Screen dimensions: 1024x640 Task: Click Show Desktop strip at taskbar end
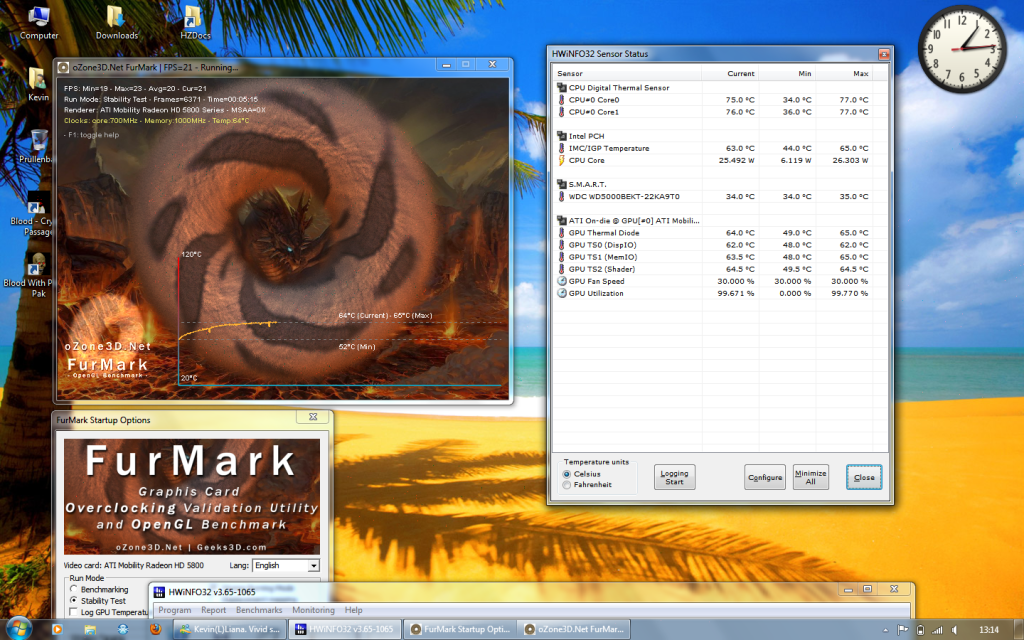pyautogui.click(x=1019, y=630)
